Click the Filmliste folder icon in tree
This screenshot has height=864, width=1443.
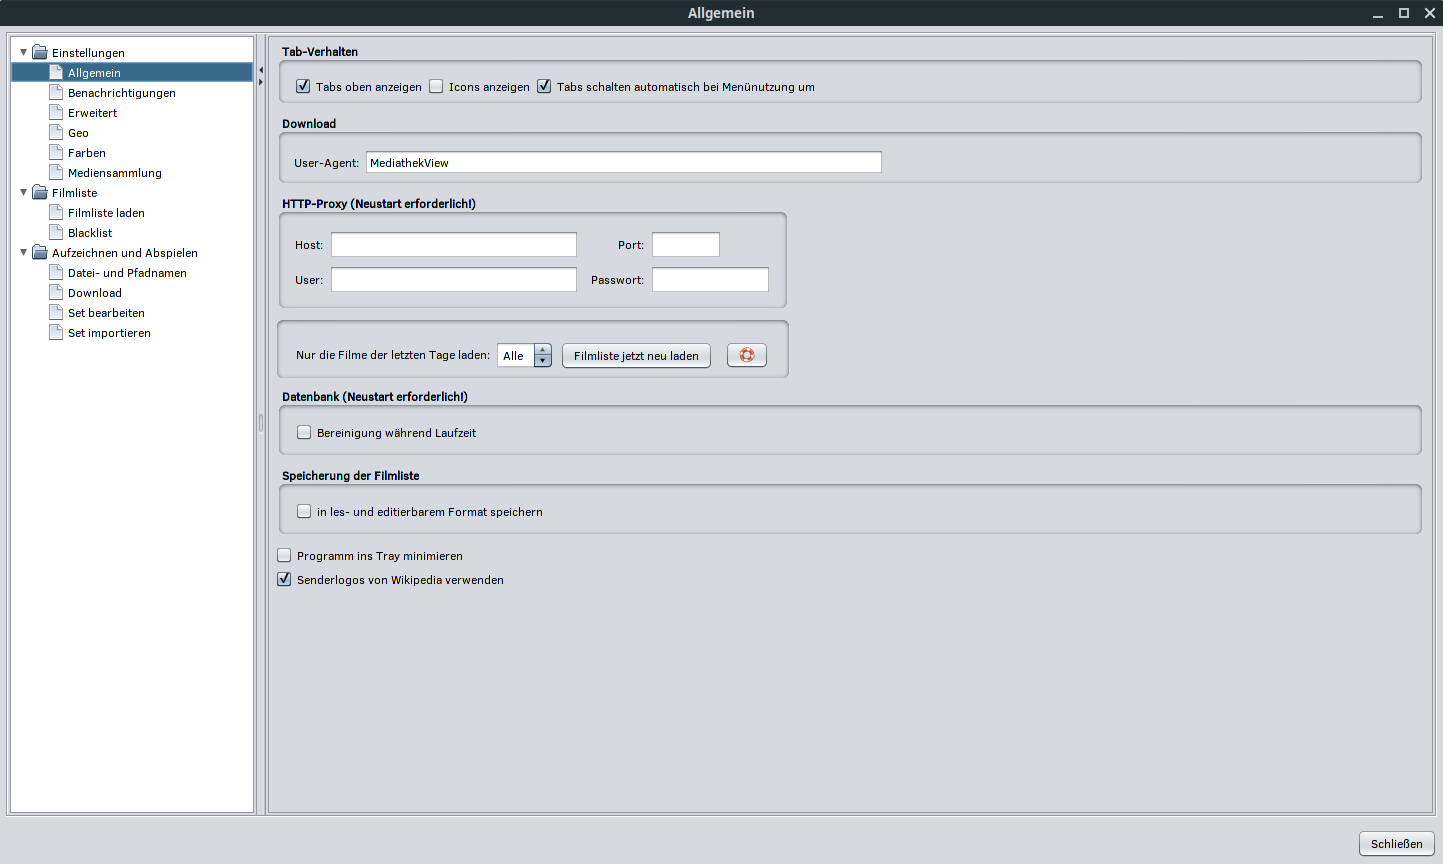(x=40, y=192)
